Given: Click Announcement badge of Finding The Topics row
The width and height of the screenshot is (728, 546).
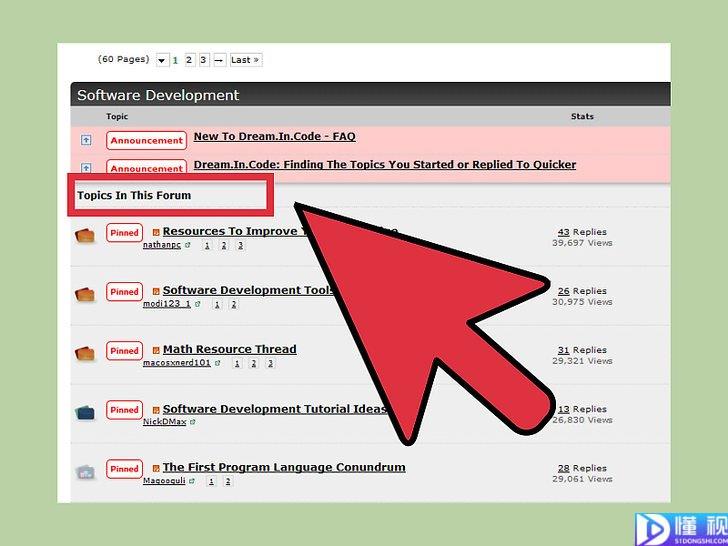Looking at the screenshot, I should 146,167.
